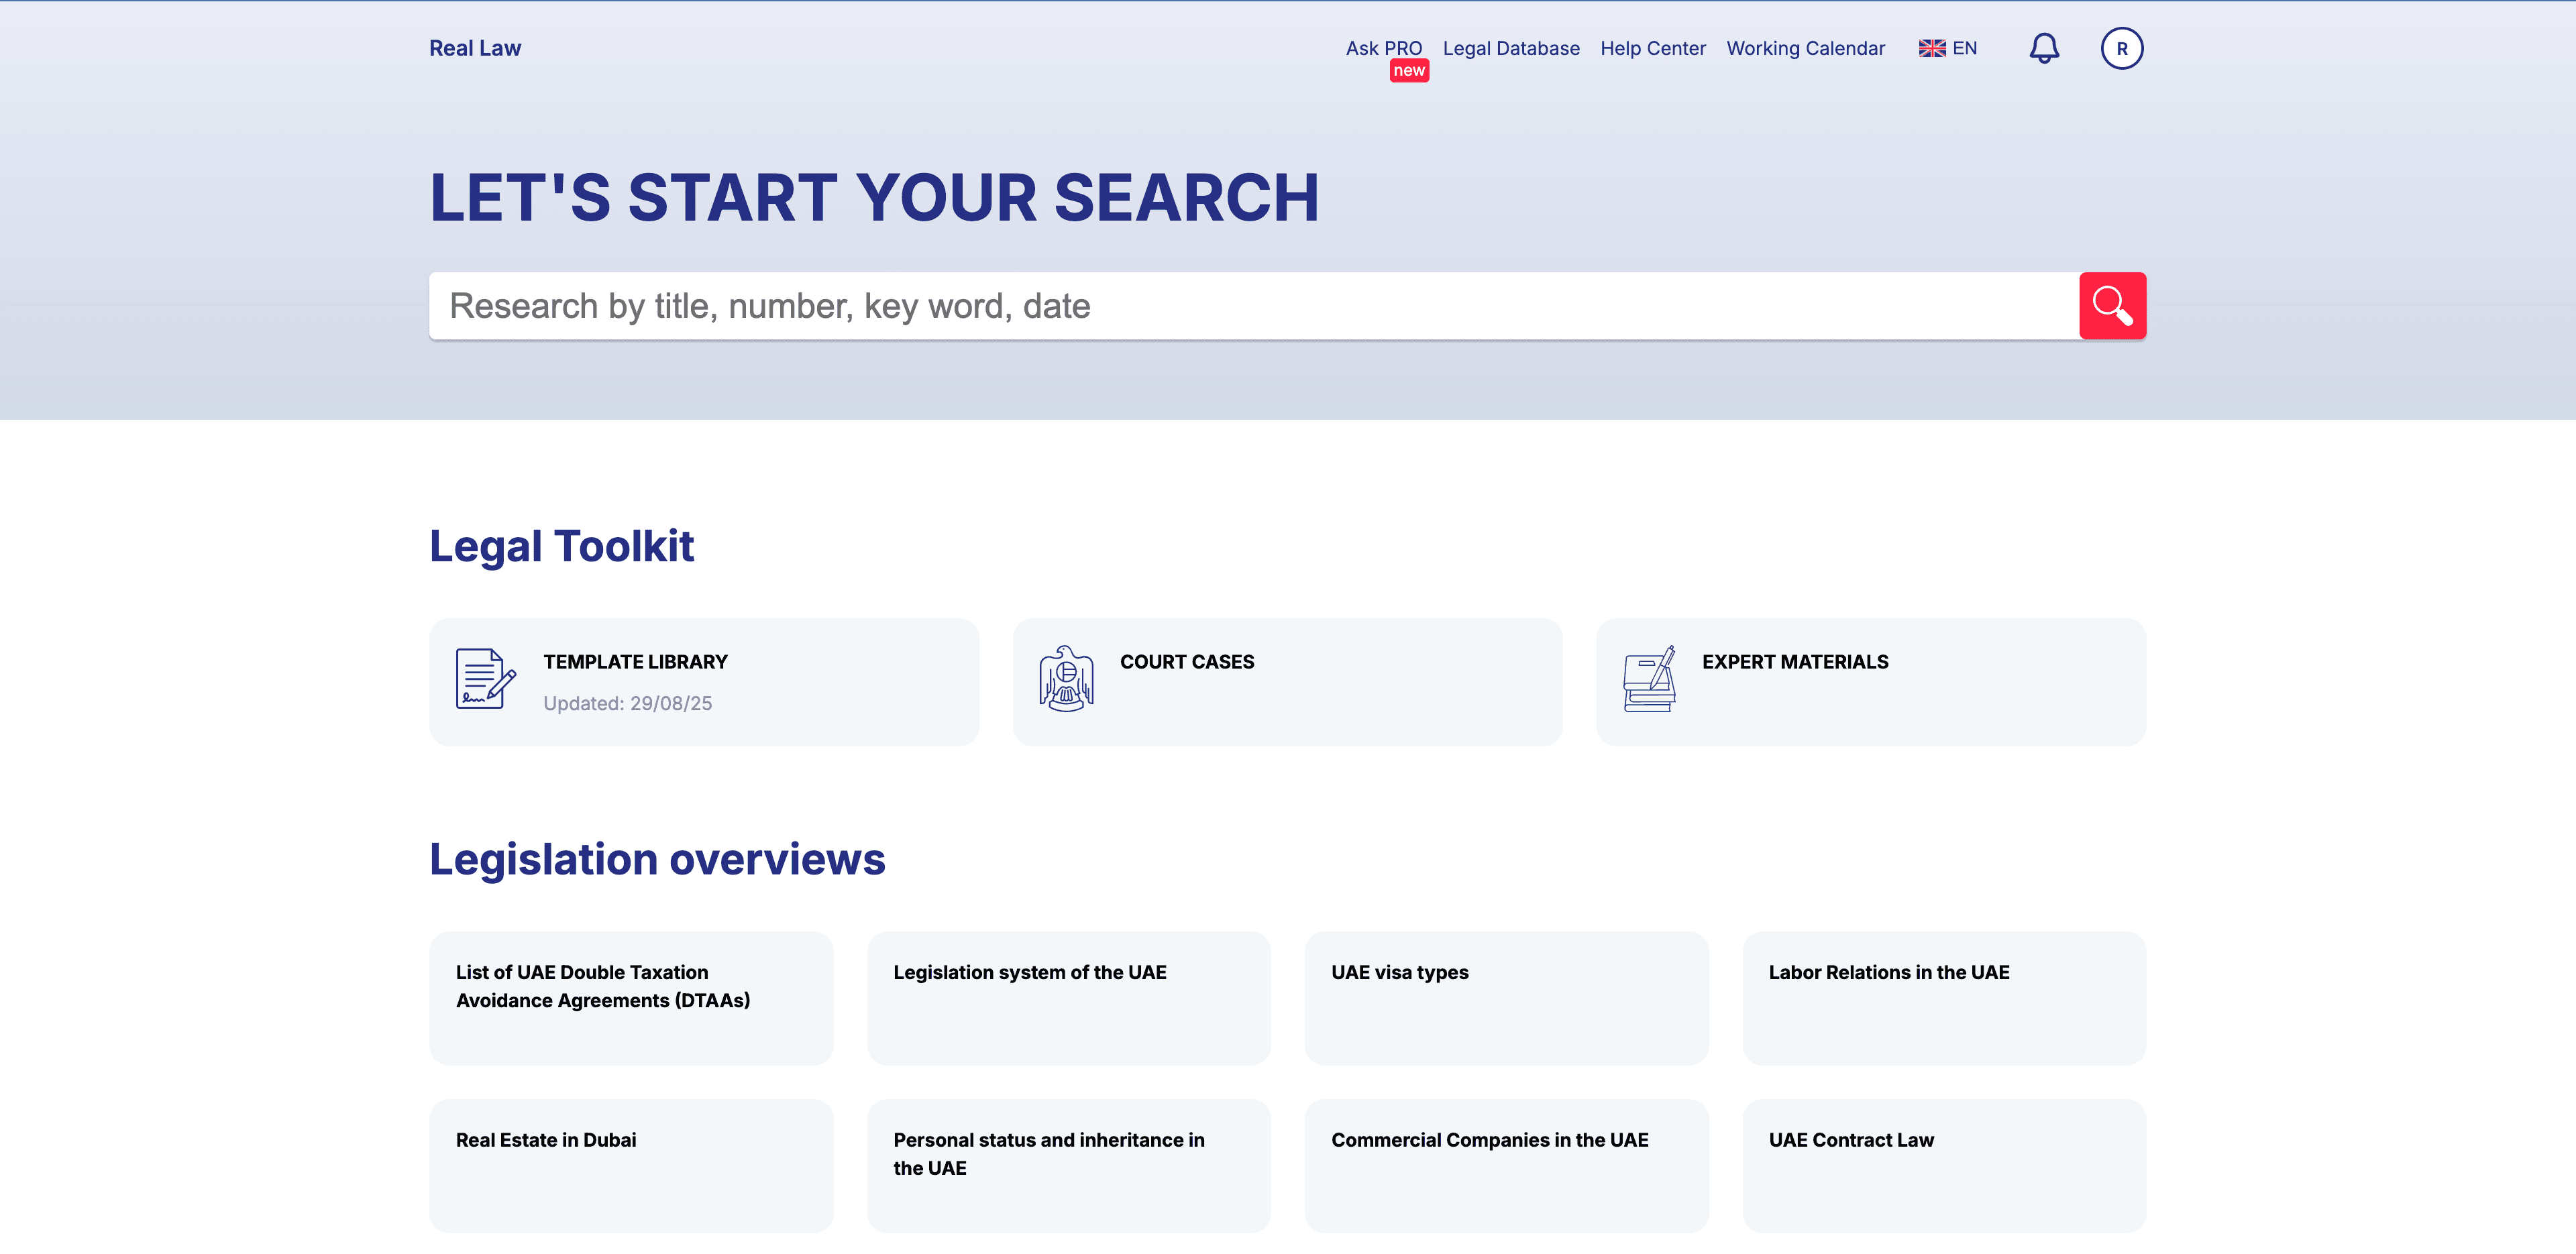The height and width of the screenshot is (1254, 2576).
Task: Open the Help Center nav link
Action: [1652, 48]
